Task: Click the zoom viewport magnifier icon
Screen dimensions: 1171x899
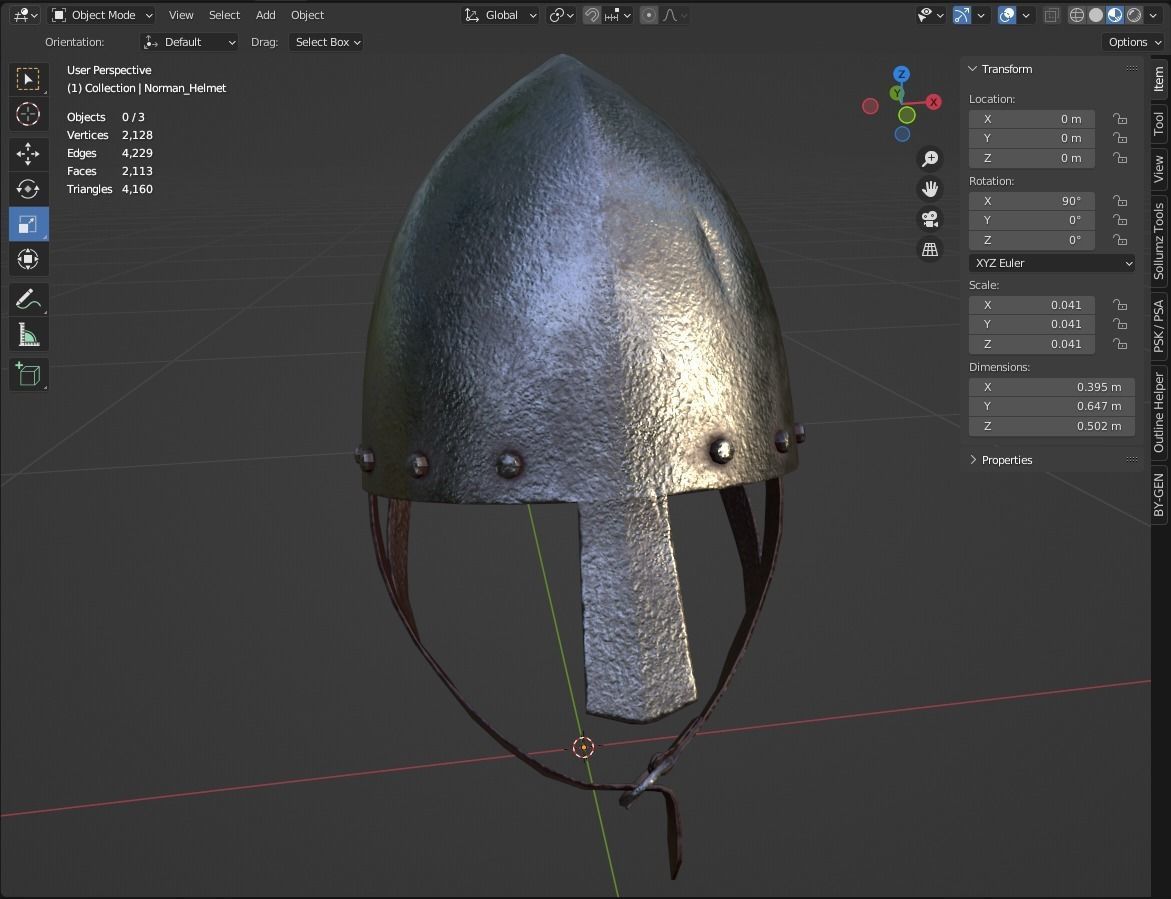Action: click(930, 158)
